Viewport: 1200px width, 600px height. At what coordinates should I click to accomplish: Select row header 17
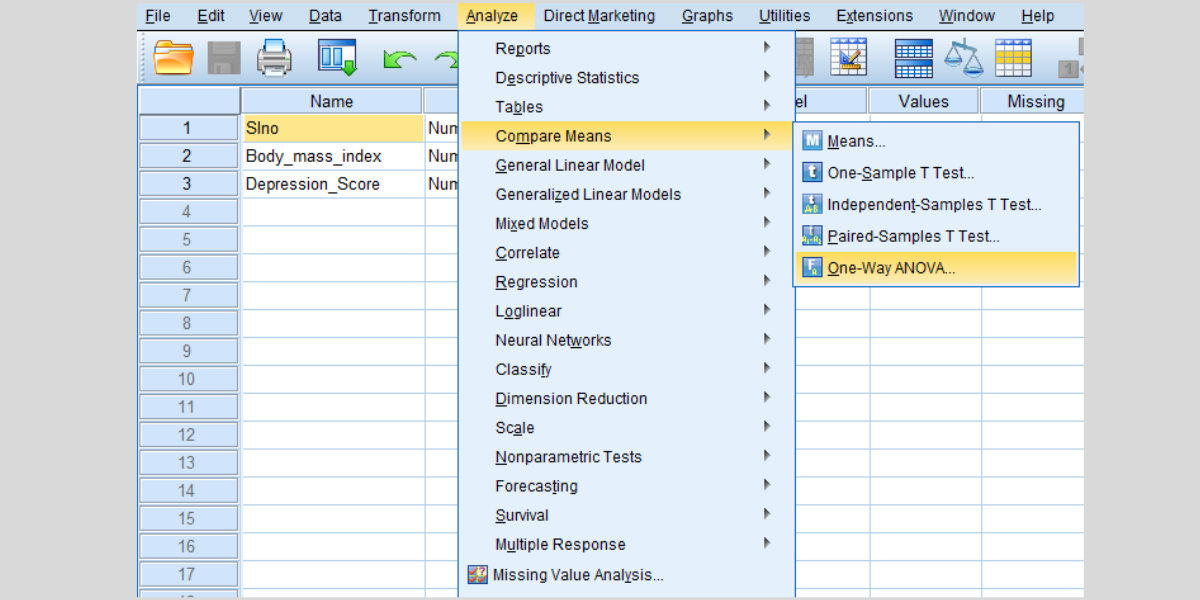[x=187, y=574]
